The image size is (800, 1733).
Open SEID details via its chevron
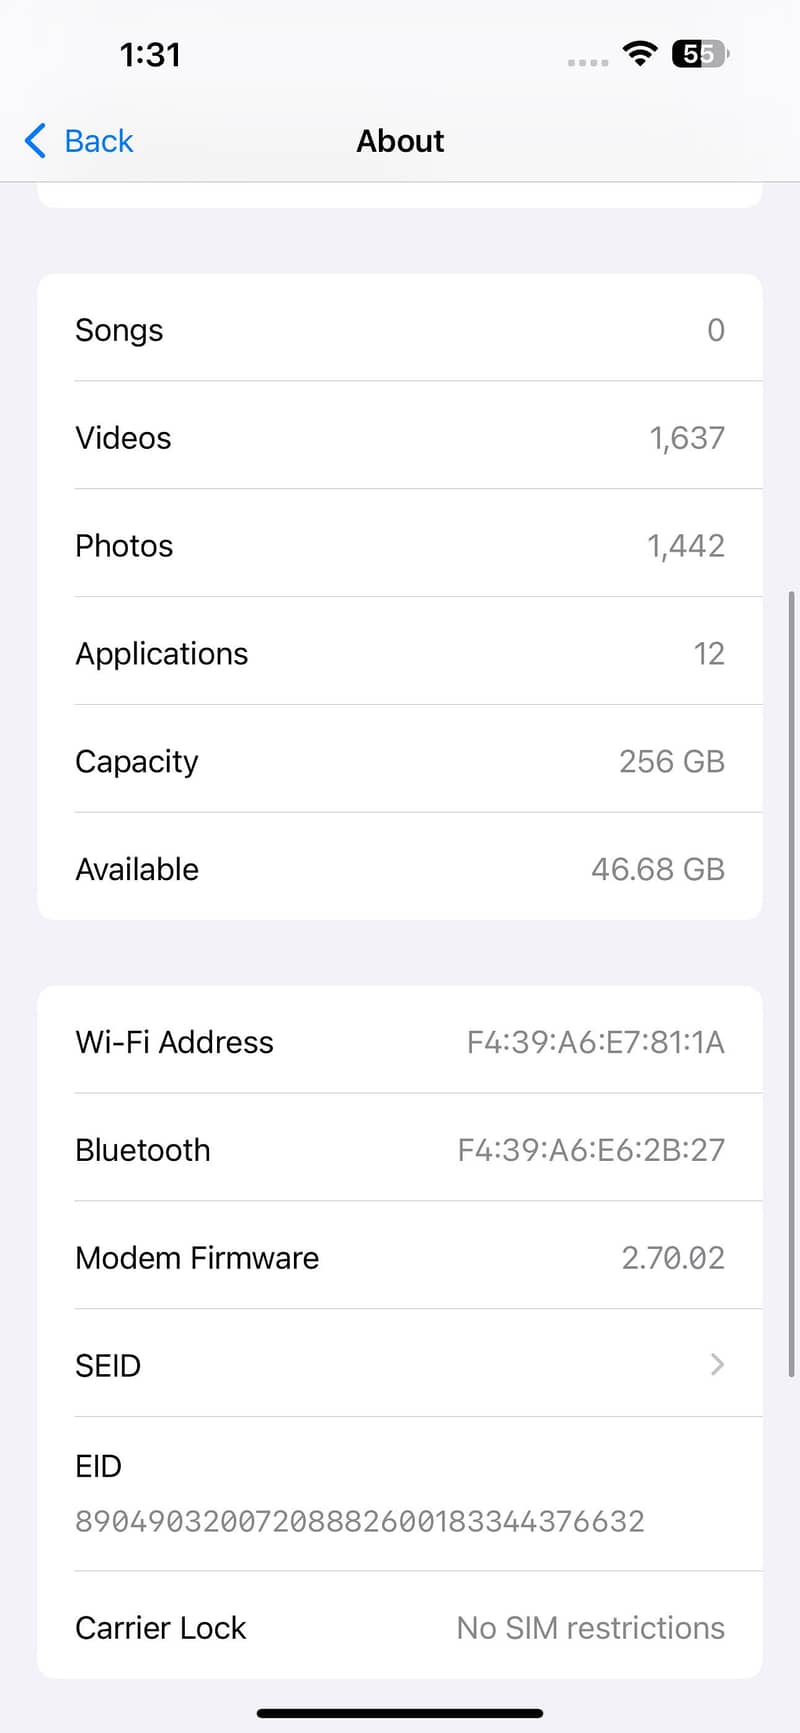[x=716, y=1364]
